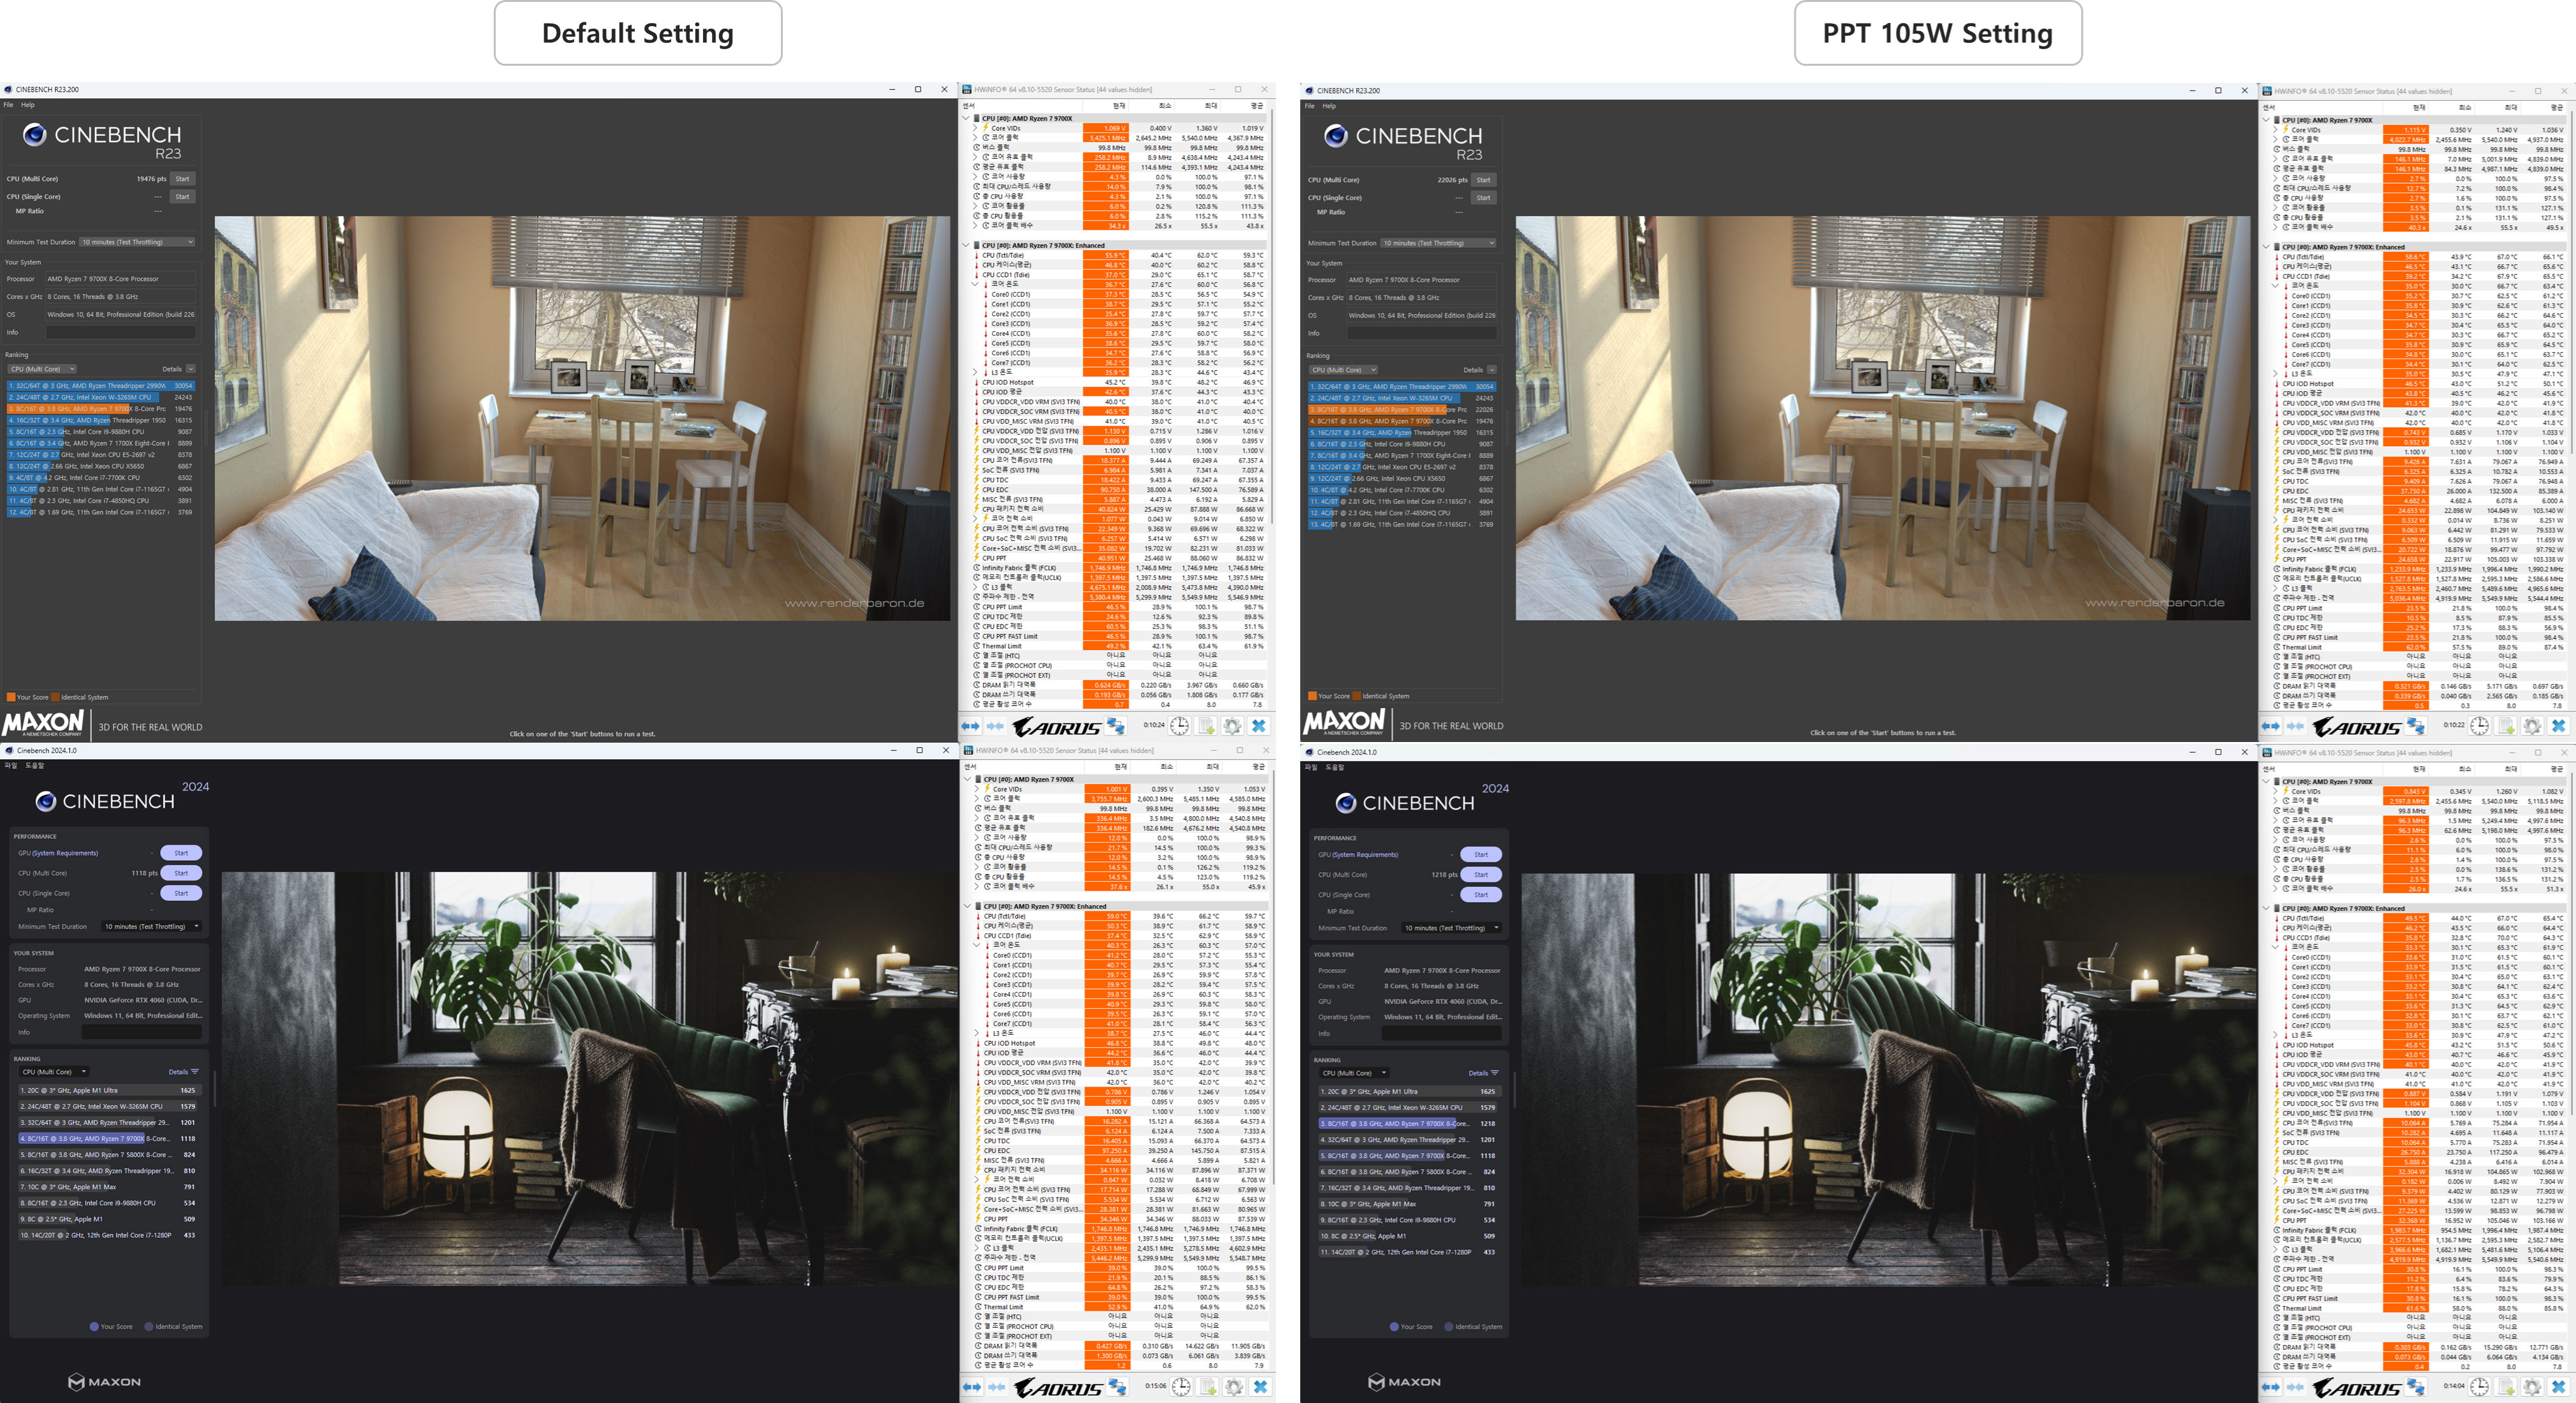
Task: Open File menu in Cinebench R23 showing 19476 pts
Action: click(x=8, y=105)
